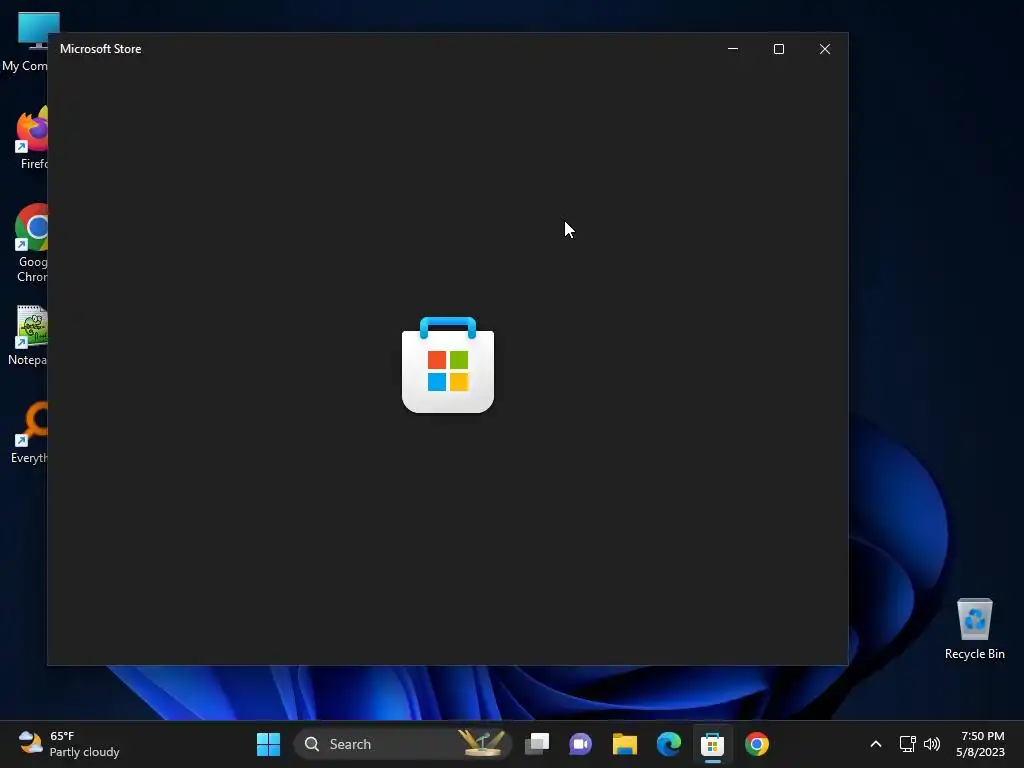Minimize the Microsoft Store window

[733, 49]
